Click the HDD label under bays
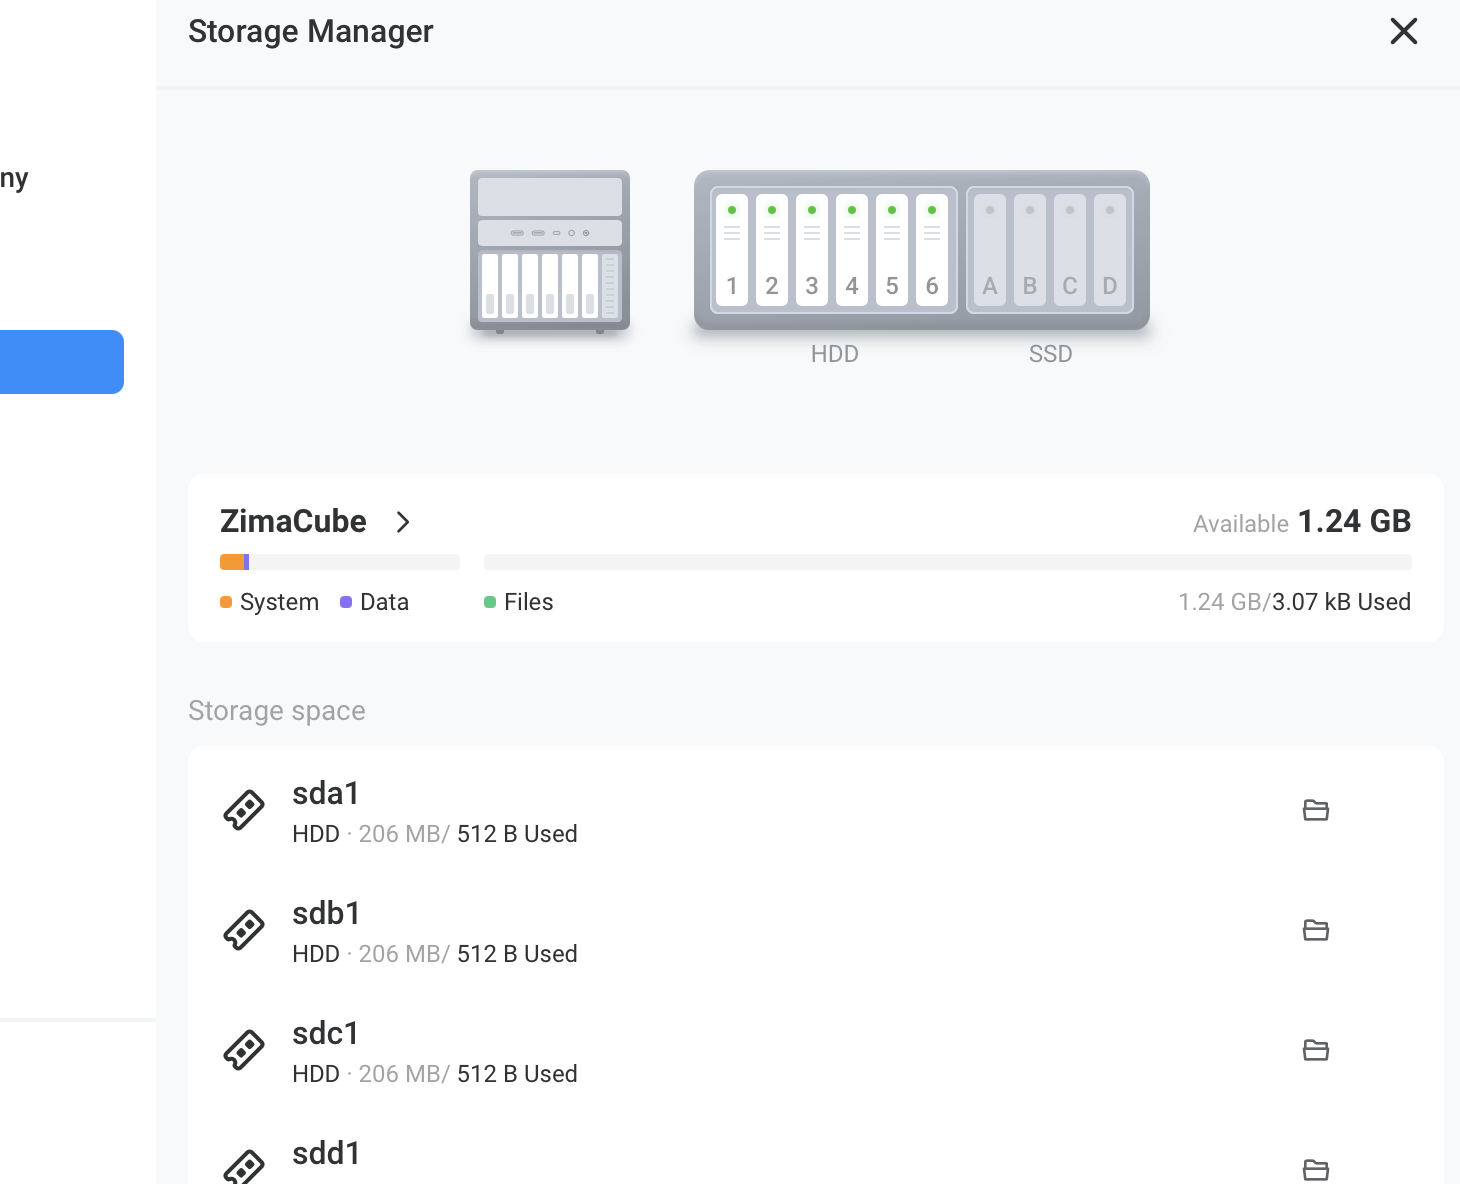Image resolution: width=1460 pixels, height=1184 pixels. tap(835, 354)
